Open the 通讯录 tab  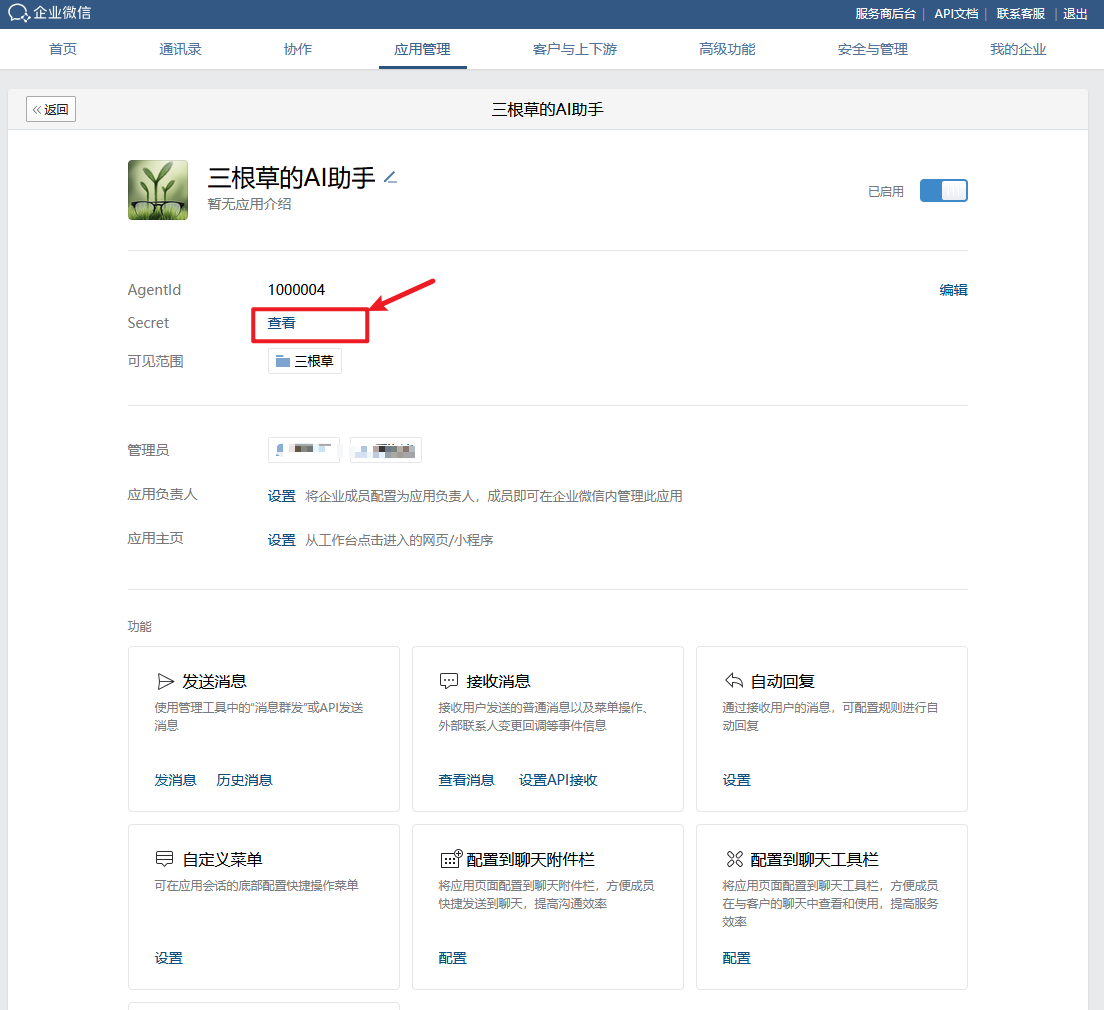[x=180, y=49]
